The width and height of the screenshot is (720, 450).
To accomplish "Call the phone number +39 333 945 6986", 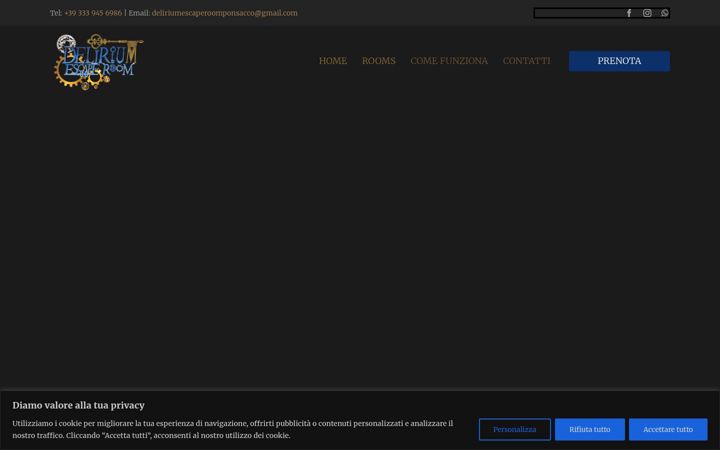I will click(x=93, y=13).
